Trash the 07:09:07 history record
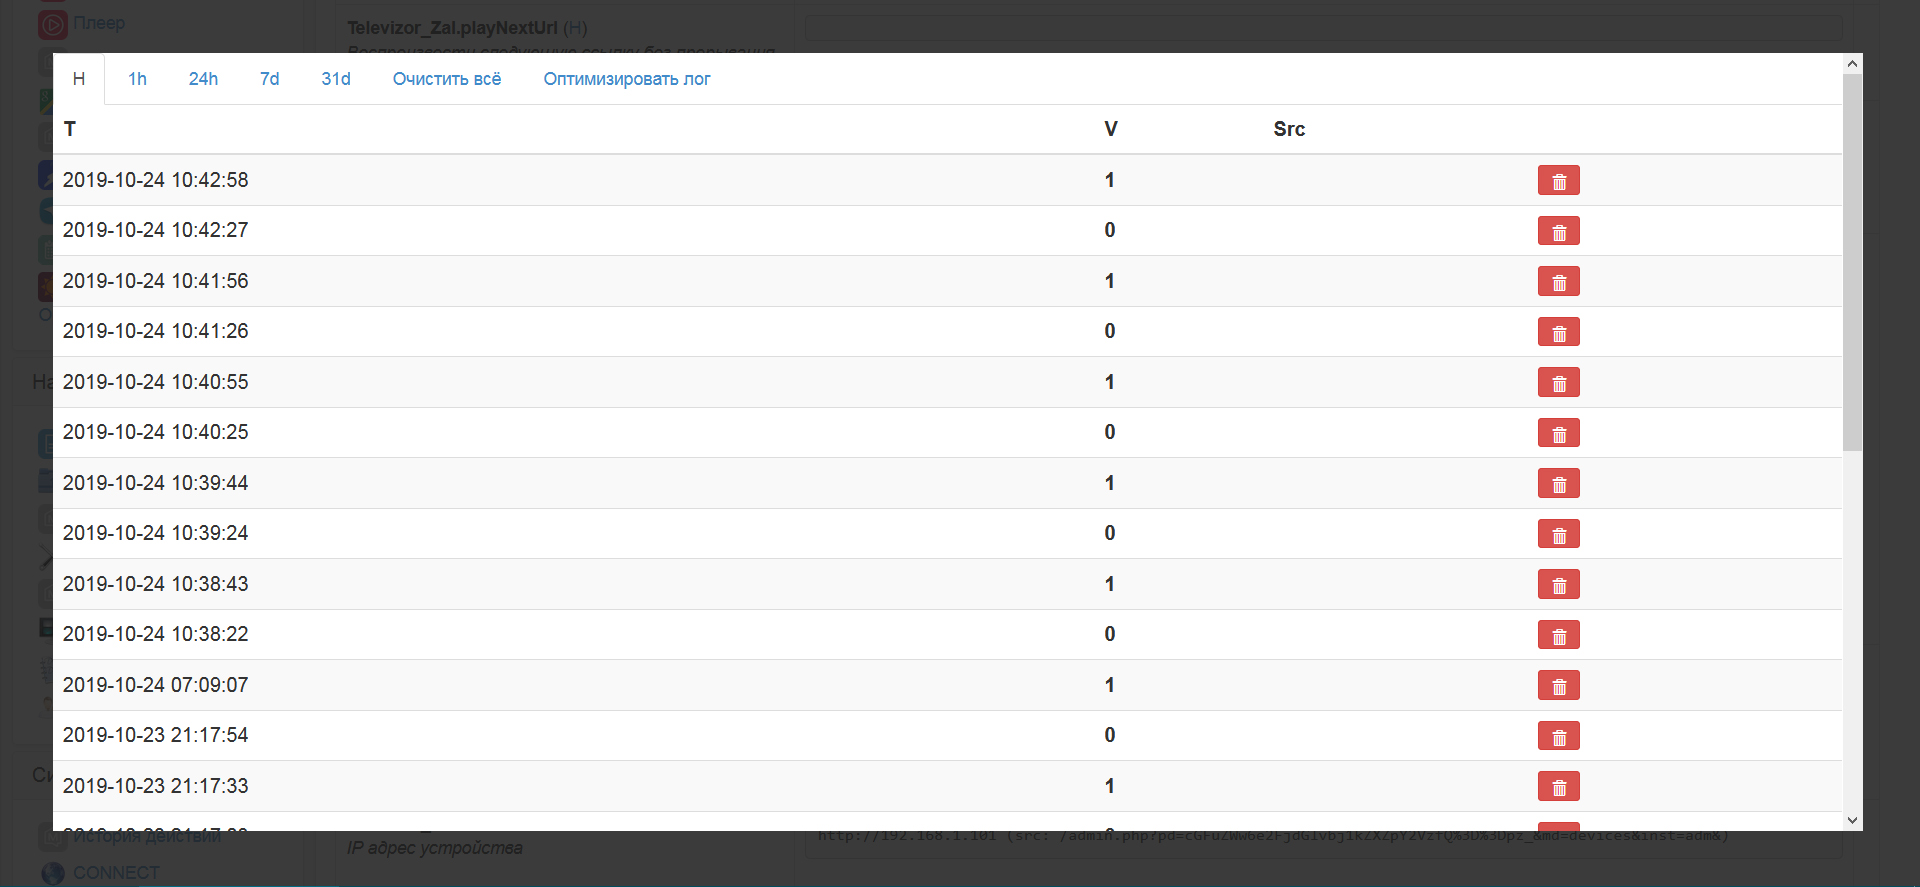The height and width of the screenshot is (887, 1920). [1558, 686]
